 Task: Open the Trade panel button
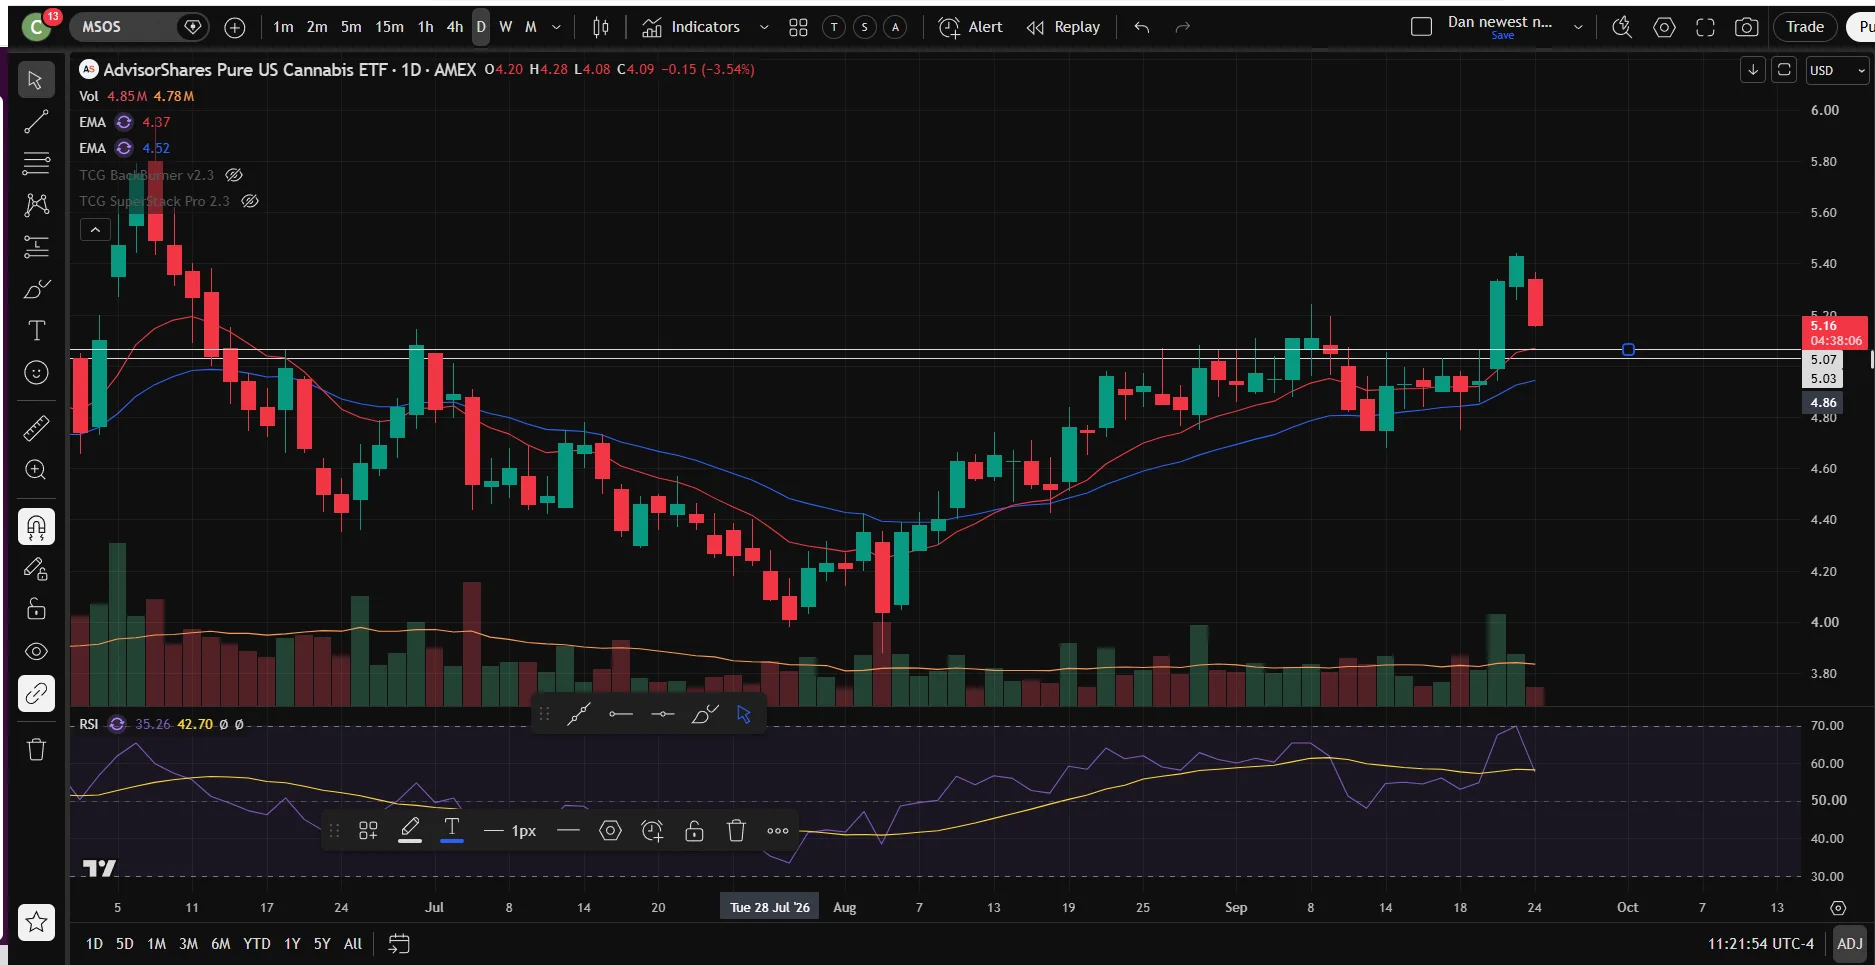pos(1805,27)
